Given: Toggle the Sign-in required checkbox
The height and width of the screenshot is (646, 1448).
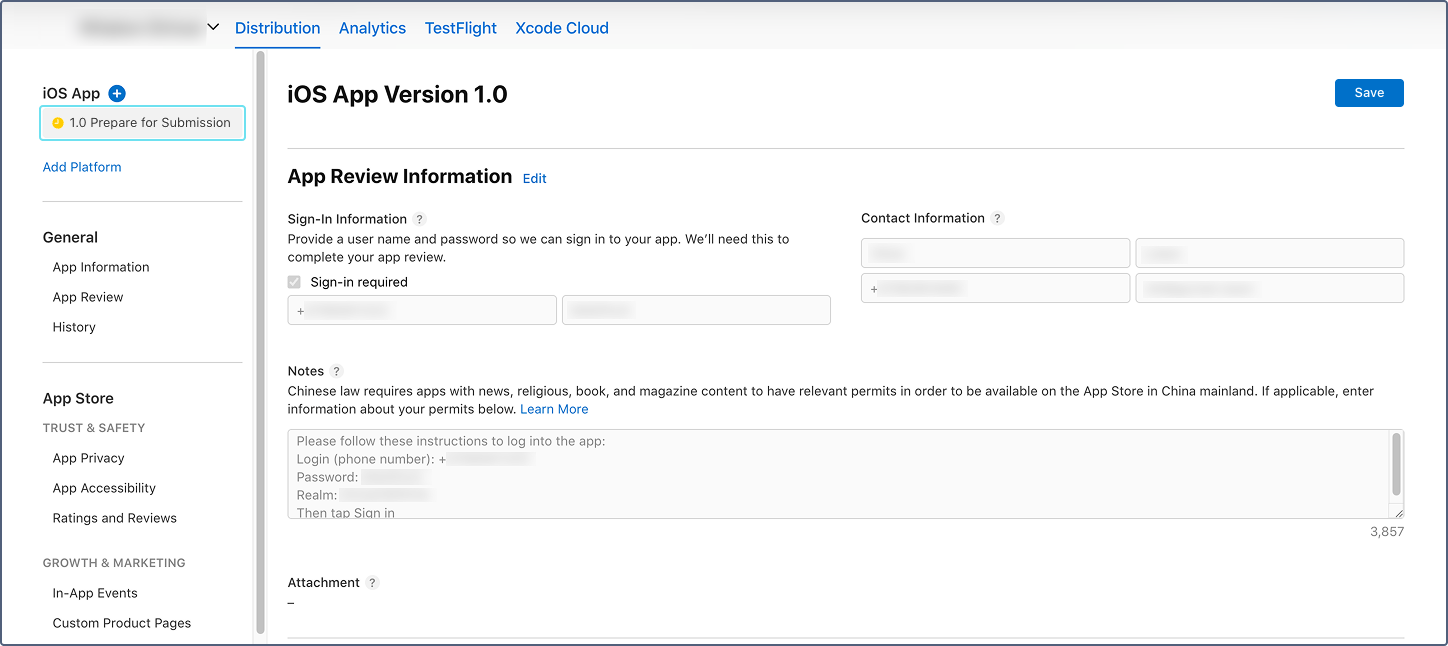Looking at the screenshot, I should click(x=294, y=282).
